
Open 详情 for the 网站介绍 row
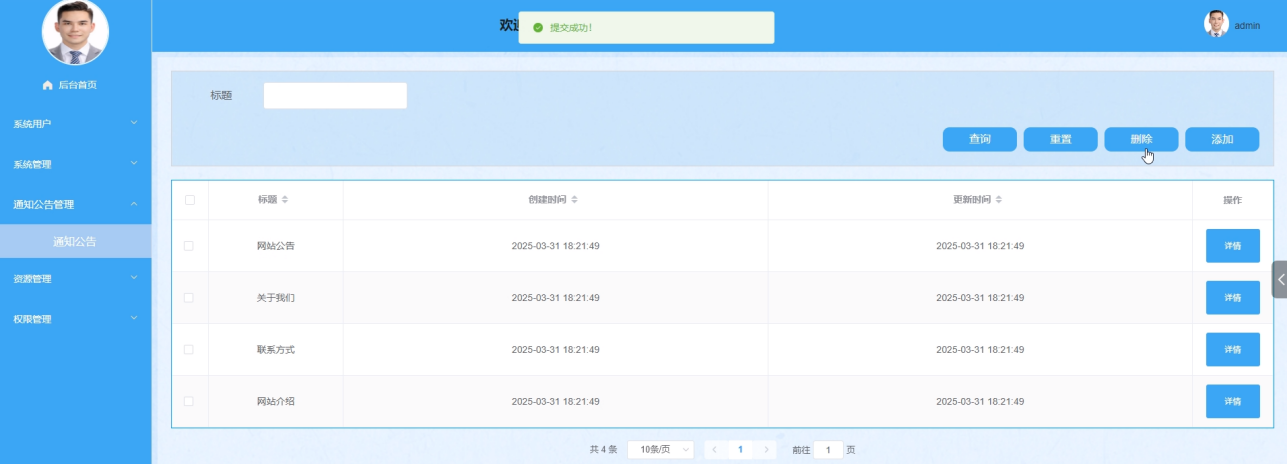click(x=1233, y=401)
